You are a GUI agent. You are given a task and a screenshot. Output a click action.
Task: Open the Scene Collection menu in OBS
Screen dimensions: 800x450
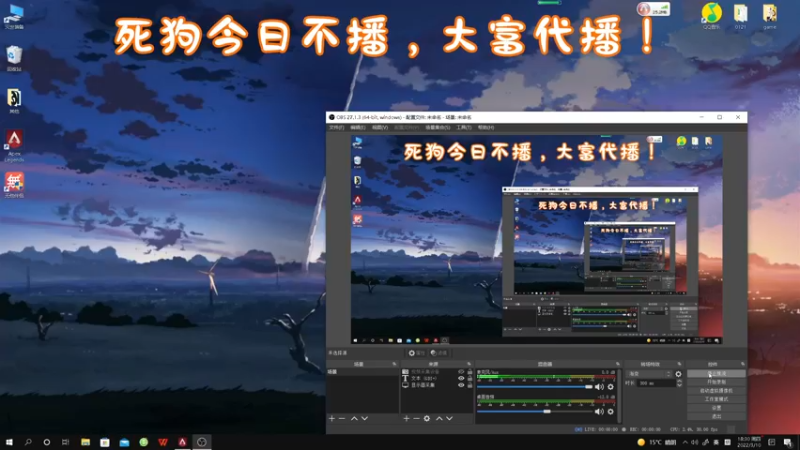point(438,128)
